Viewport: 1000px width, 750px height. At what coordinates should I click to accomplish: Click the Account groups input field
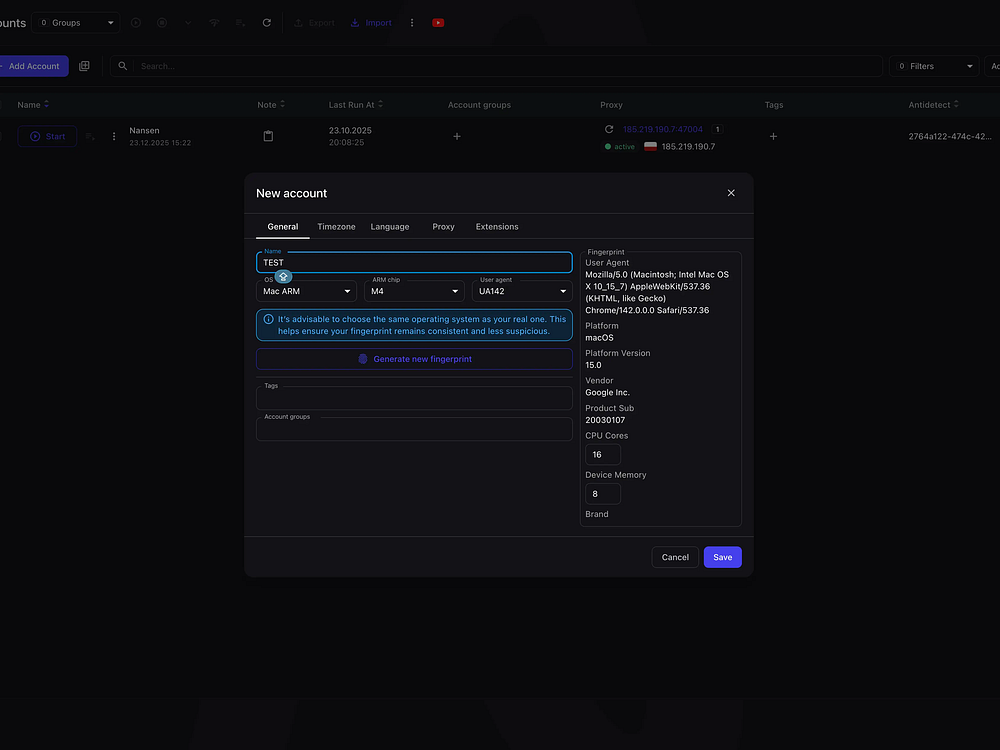click(x=414, y=429)
